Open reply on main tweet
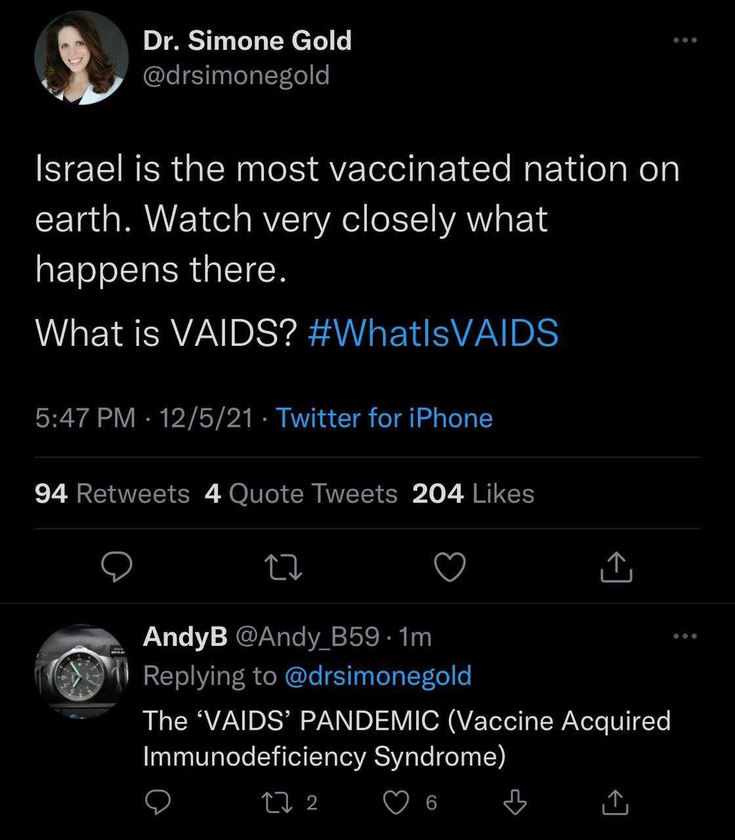Image resolution: width=735 pixels, height=840 pixels. click(x=117, y=567)
